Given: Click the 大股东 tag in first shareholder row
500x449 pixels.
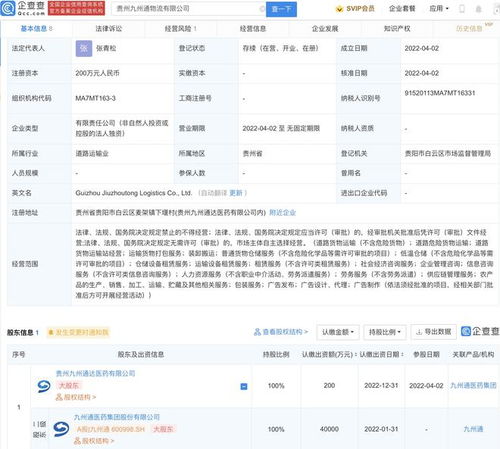Looking at the screenshot, I should [69, 386].
